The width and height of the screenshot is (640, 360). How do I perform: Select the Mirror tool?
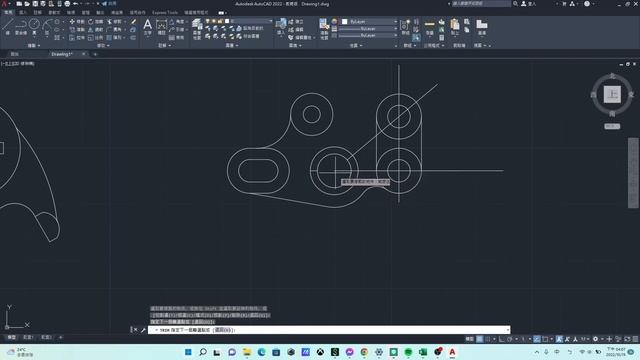pyautogui.click(x=96, y=29)
